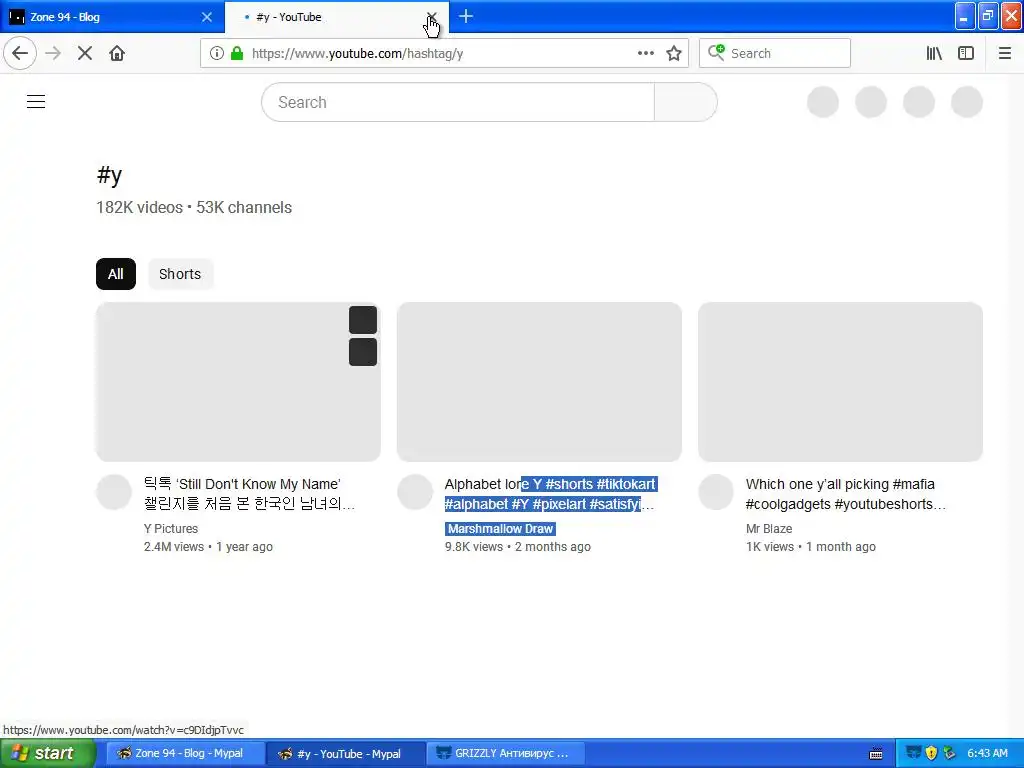
Task: Click the Forward navigation arrow
Action: coord(53,54)
